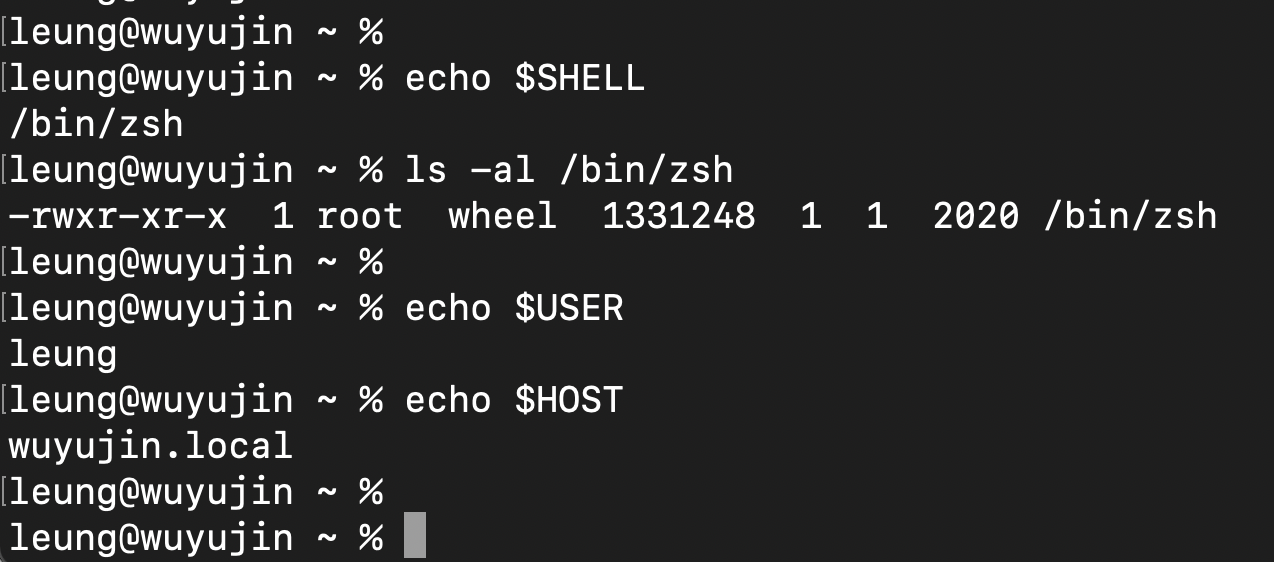This screenshot has height=562, width=1274.
Task: Click the $HOST variable name
Action: coord(569,400)
